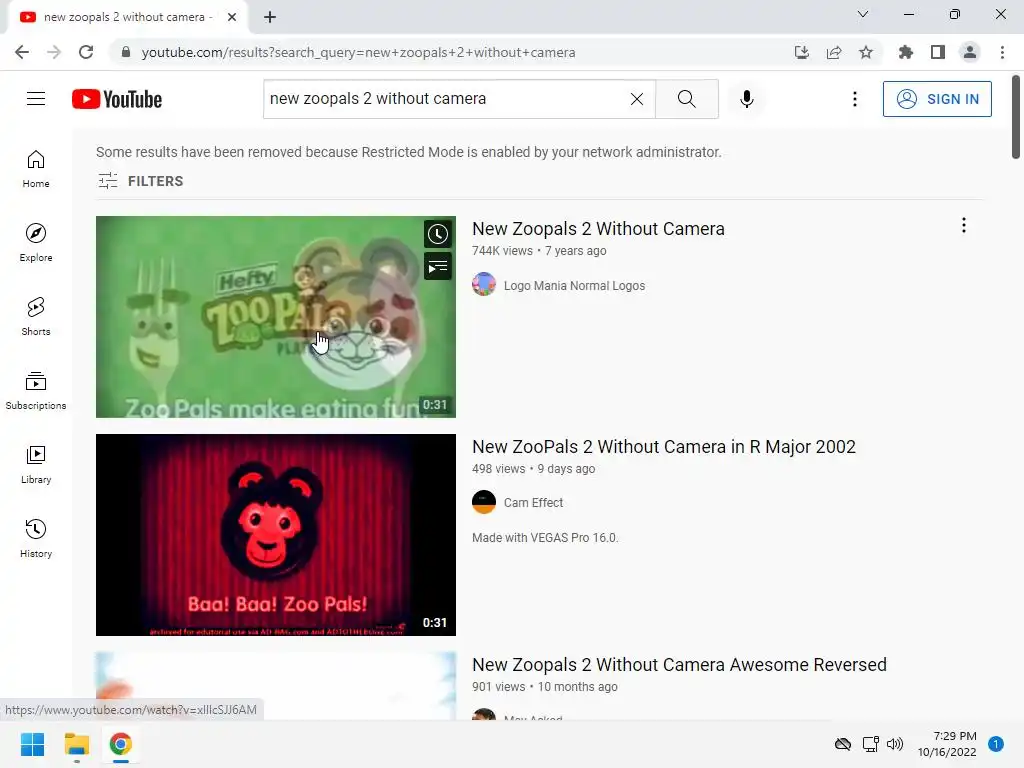Click the address bar URL
1024x768 pixels.
359,52
